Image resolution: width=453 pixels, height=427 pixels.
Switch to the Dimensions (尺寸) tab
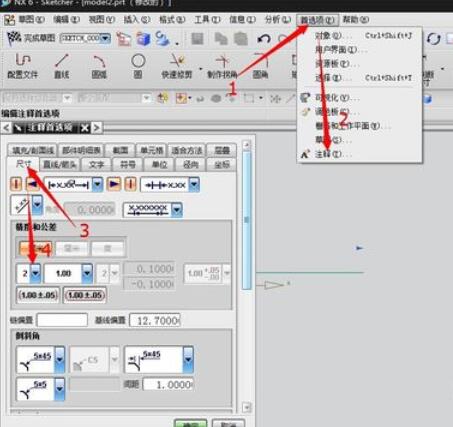(23, 164)
